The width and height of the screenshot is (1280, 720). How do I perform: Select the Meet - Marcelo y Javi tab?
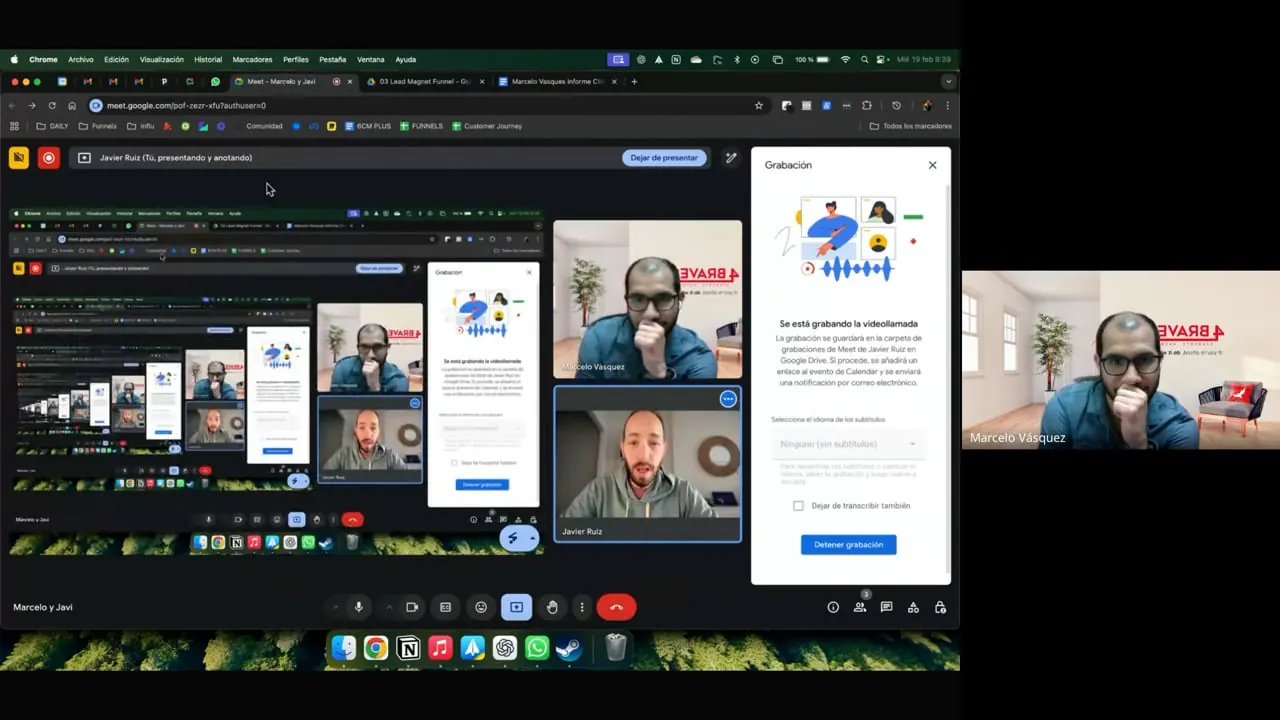[290, 81]
